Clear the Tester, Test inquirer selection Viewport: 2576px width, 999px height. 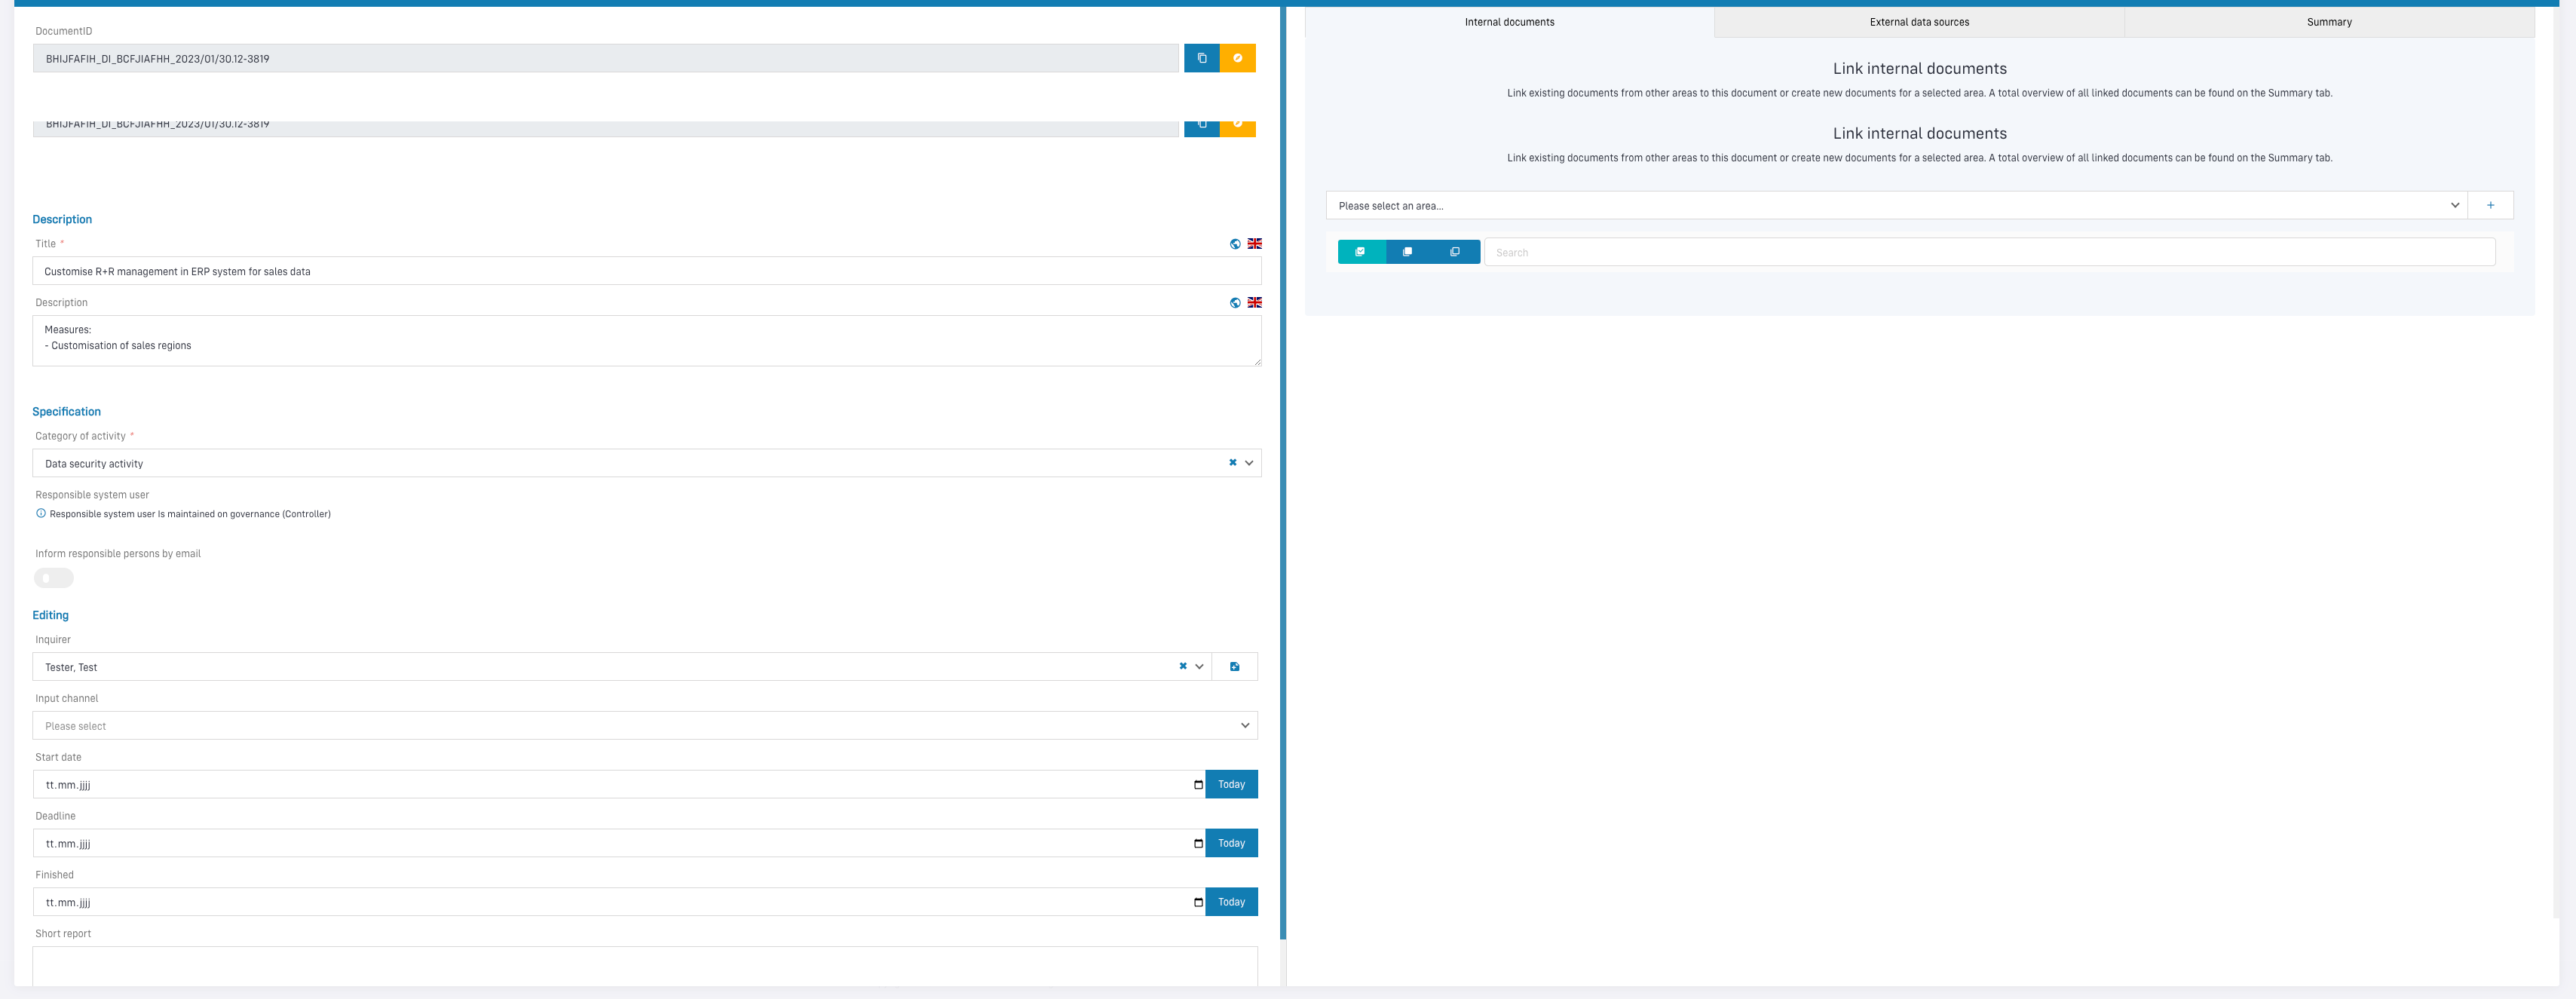click(1182, 666)
